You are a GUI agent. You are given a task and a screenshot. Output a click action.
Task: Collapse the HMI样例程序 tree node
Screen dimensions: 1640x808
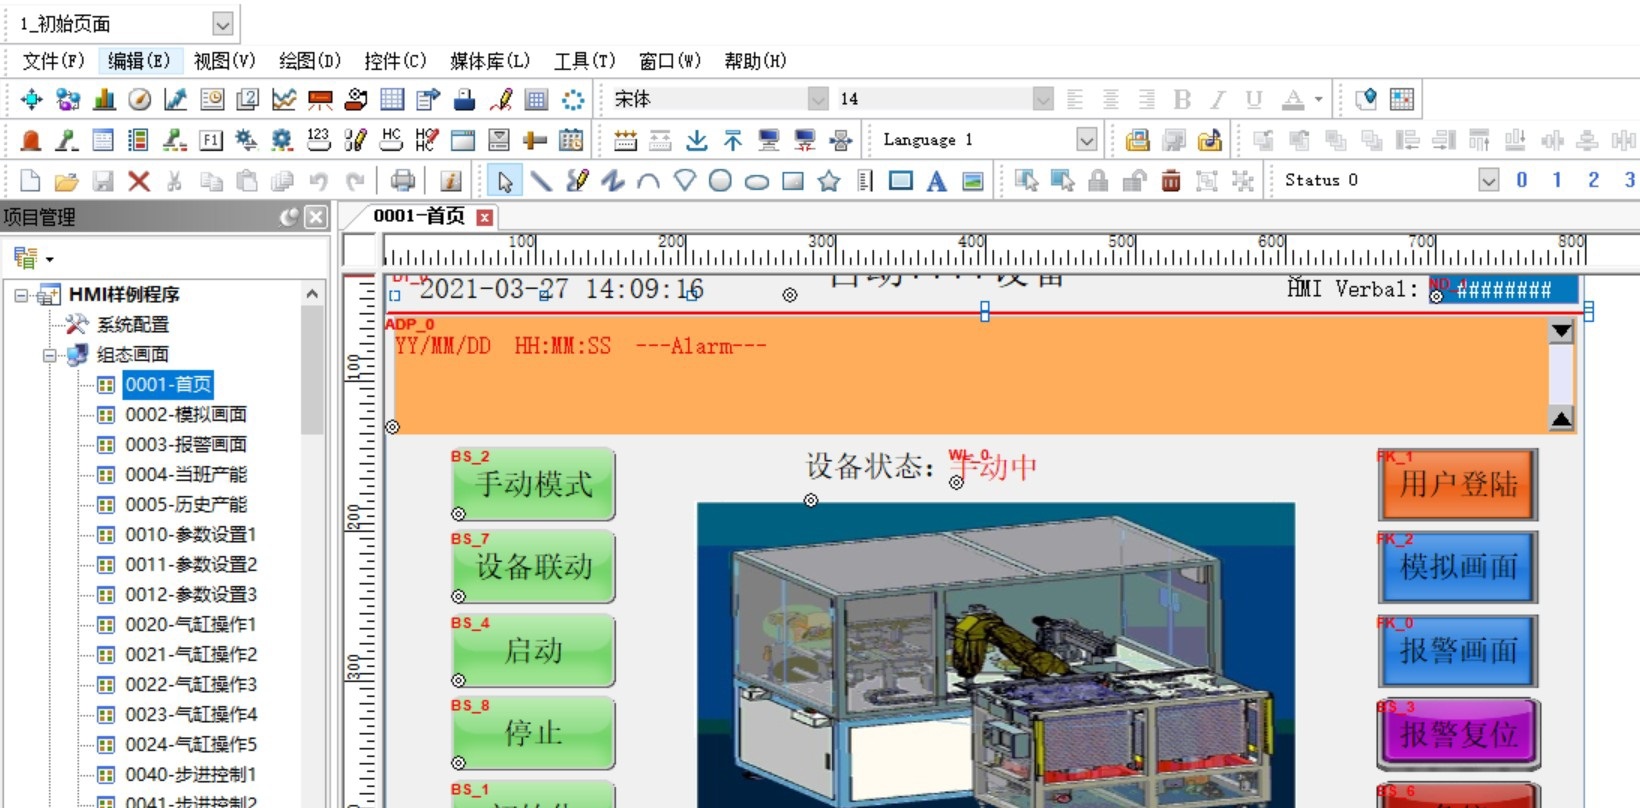click(21, 295)
